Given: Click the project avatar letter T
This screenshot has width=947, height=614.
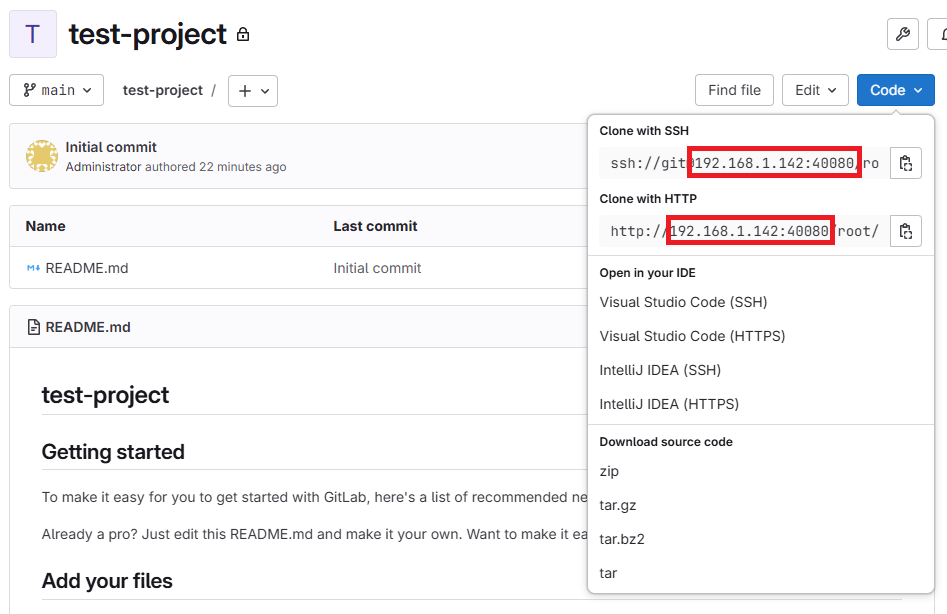Looking at the screenshot, I should click(x=33, y=34).
